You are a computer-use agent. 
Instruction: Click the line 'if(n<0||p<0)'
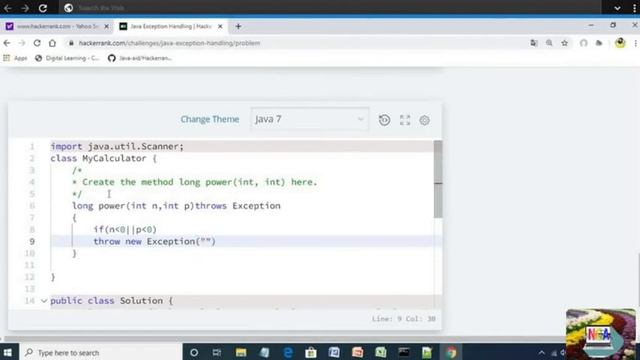(125, 229)
